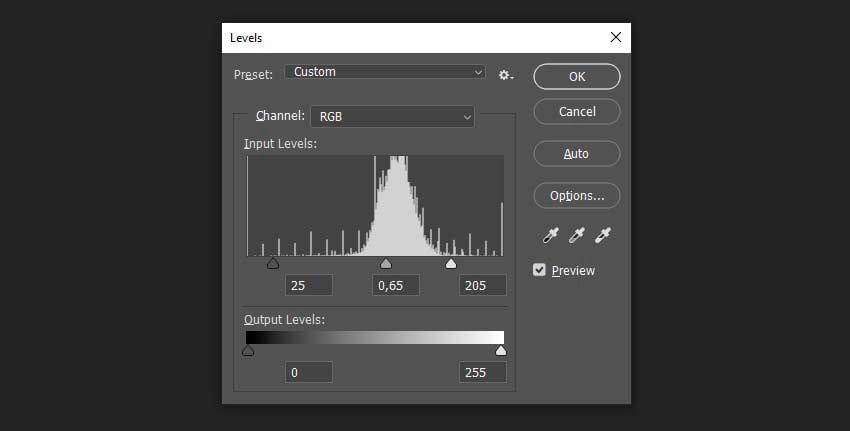Screen dimensions: 850x431
Task: Close the Levels dialog
Action: pos(615,37)
